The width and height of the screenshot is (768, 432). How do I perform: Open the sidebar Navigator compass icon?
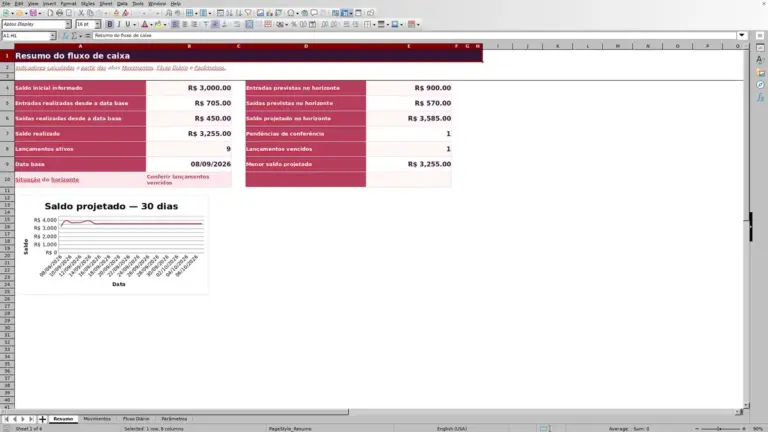[x=760, y=85]
